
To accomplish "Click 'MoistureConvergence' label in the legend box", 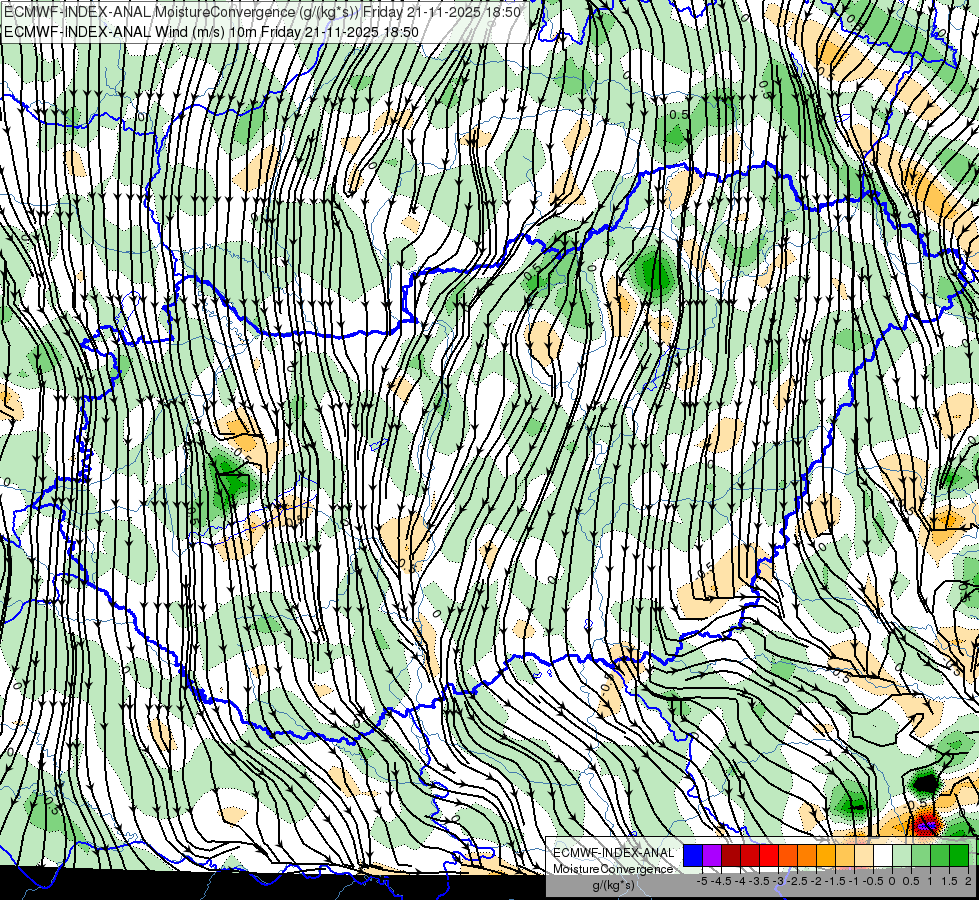I will point(613,869).
